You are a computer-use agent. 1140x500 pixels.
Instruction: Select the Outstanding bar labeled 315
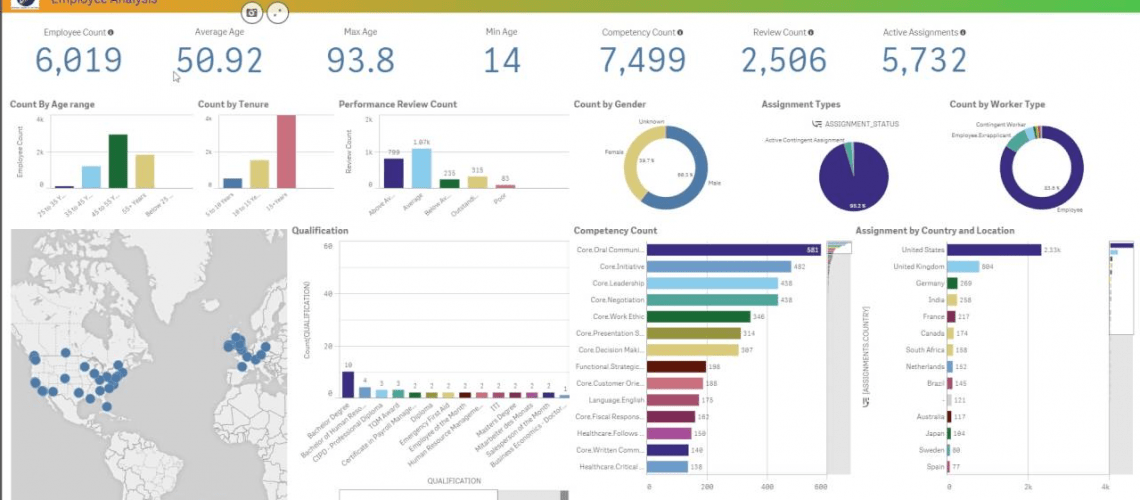point(478,182)
